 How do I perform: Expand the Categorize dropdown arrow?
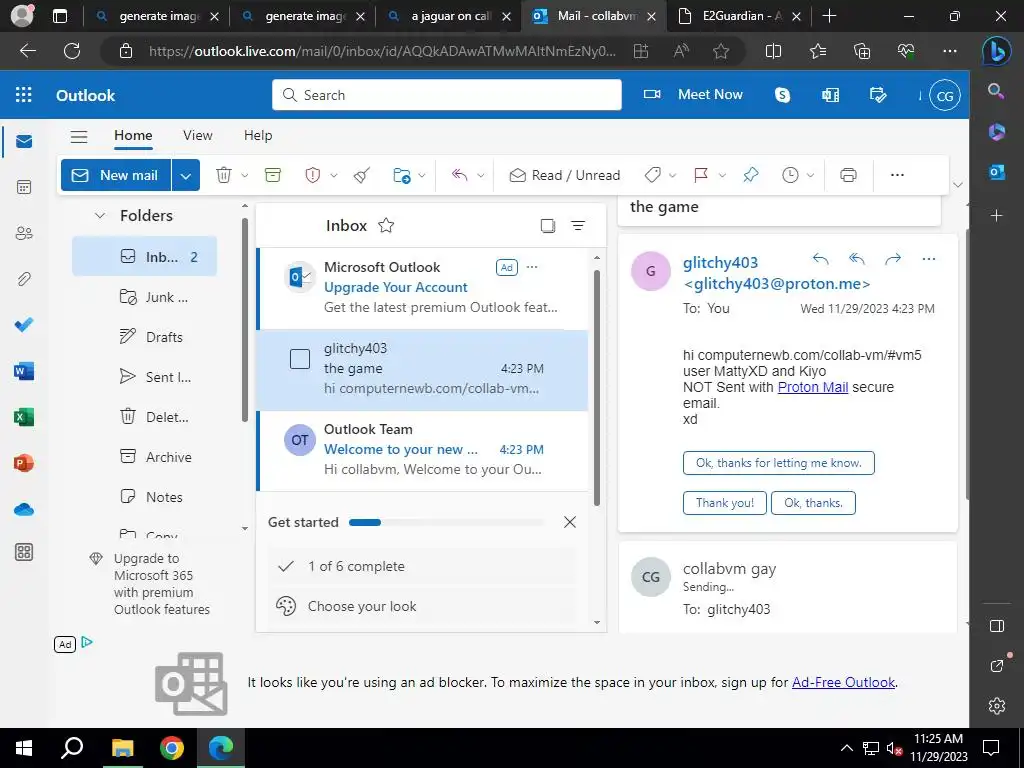(x=672, y=175)
